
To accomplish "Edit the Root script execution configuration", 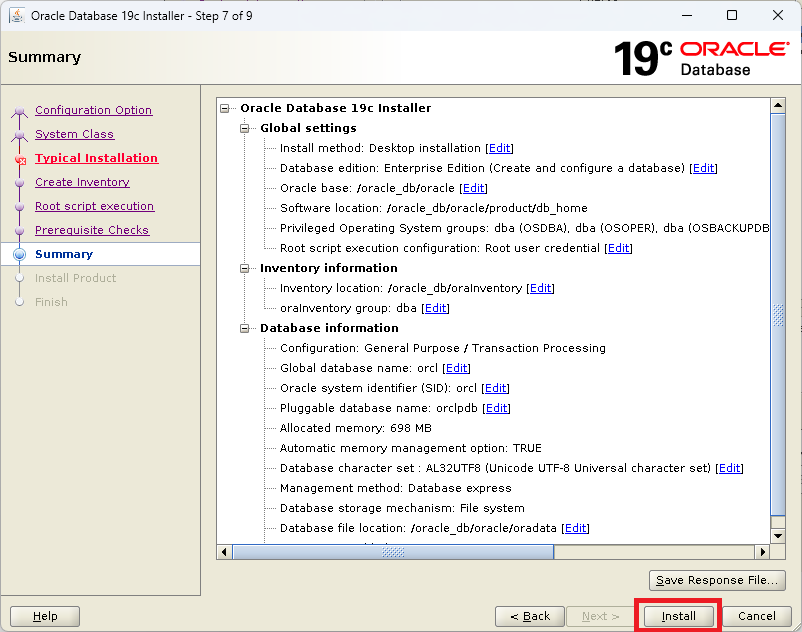I will click(x=618, y=248).
